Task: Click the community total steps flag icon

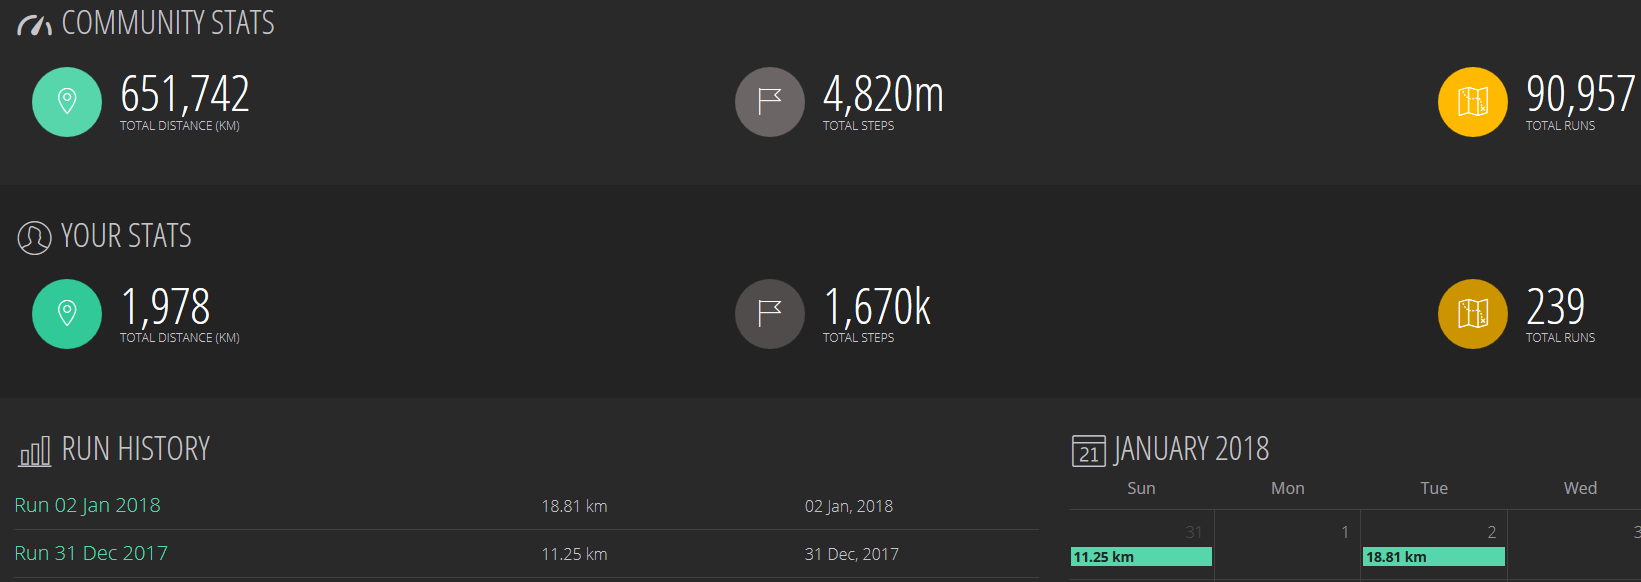Action: click(769, 101)
